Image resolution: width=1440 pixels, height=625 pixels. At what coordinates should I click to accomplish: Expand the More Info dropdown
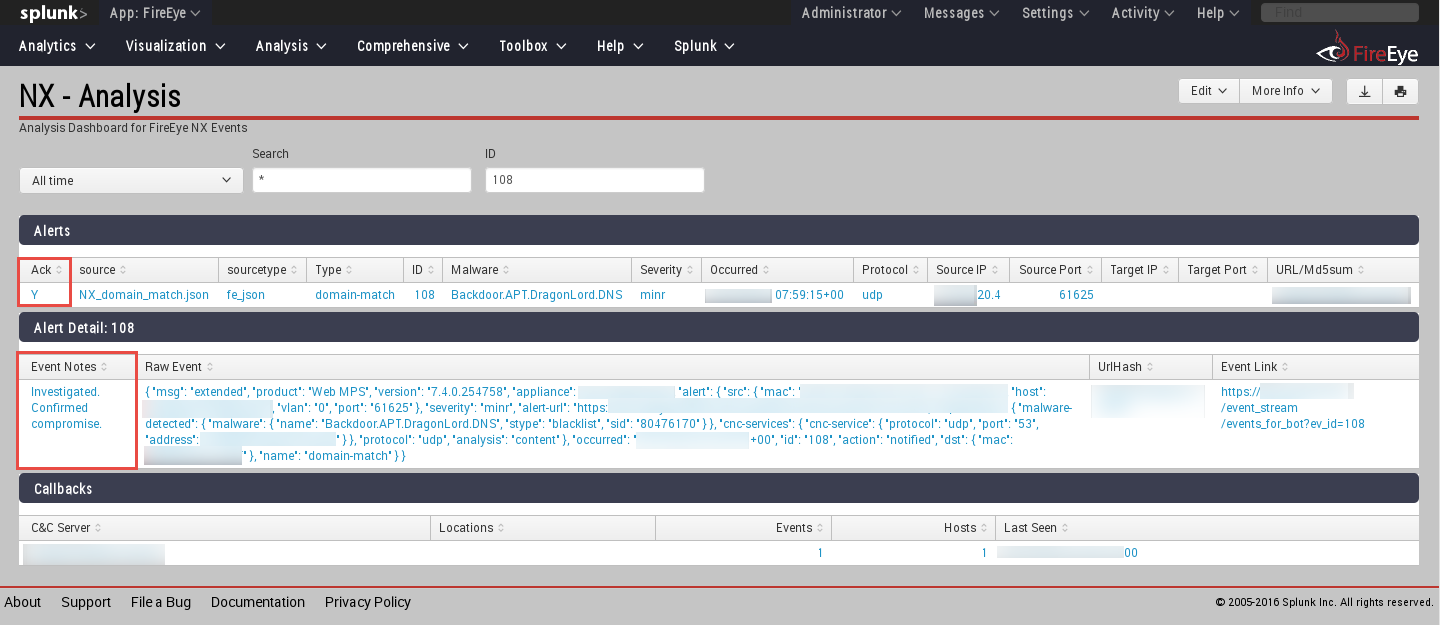coord(1285,91)
